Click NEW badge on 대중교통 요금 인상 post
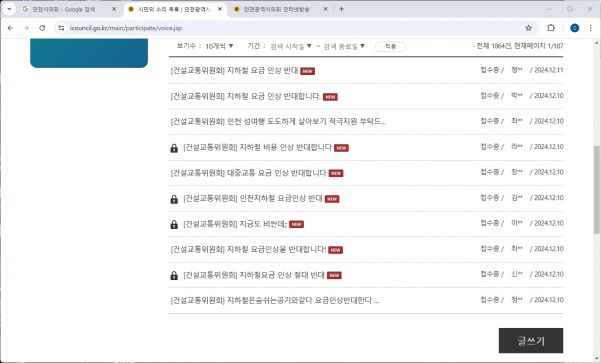The image size is (601, 363). pyautogui.click(x=336, y=173)
